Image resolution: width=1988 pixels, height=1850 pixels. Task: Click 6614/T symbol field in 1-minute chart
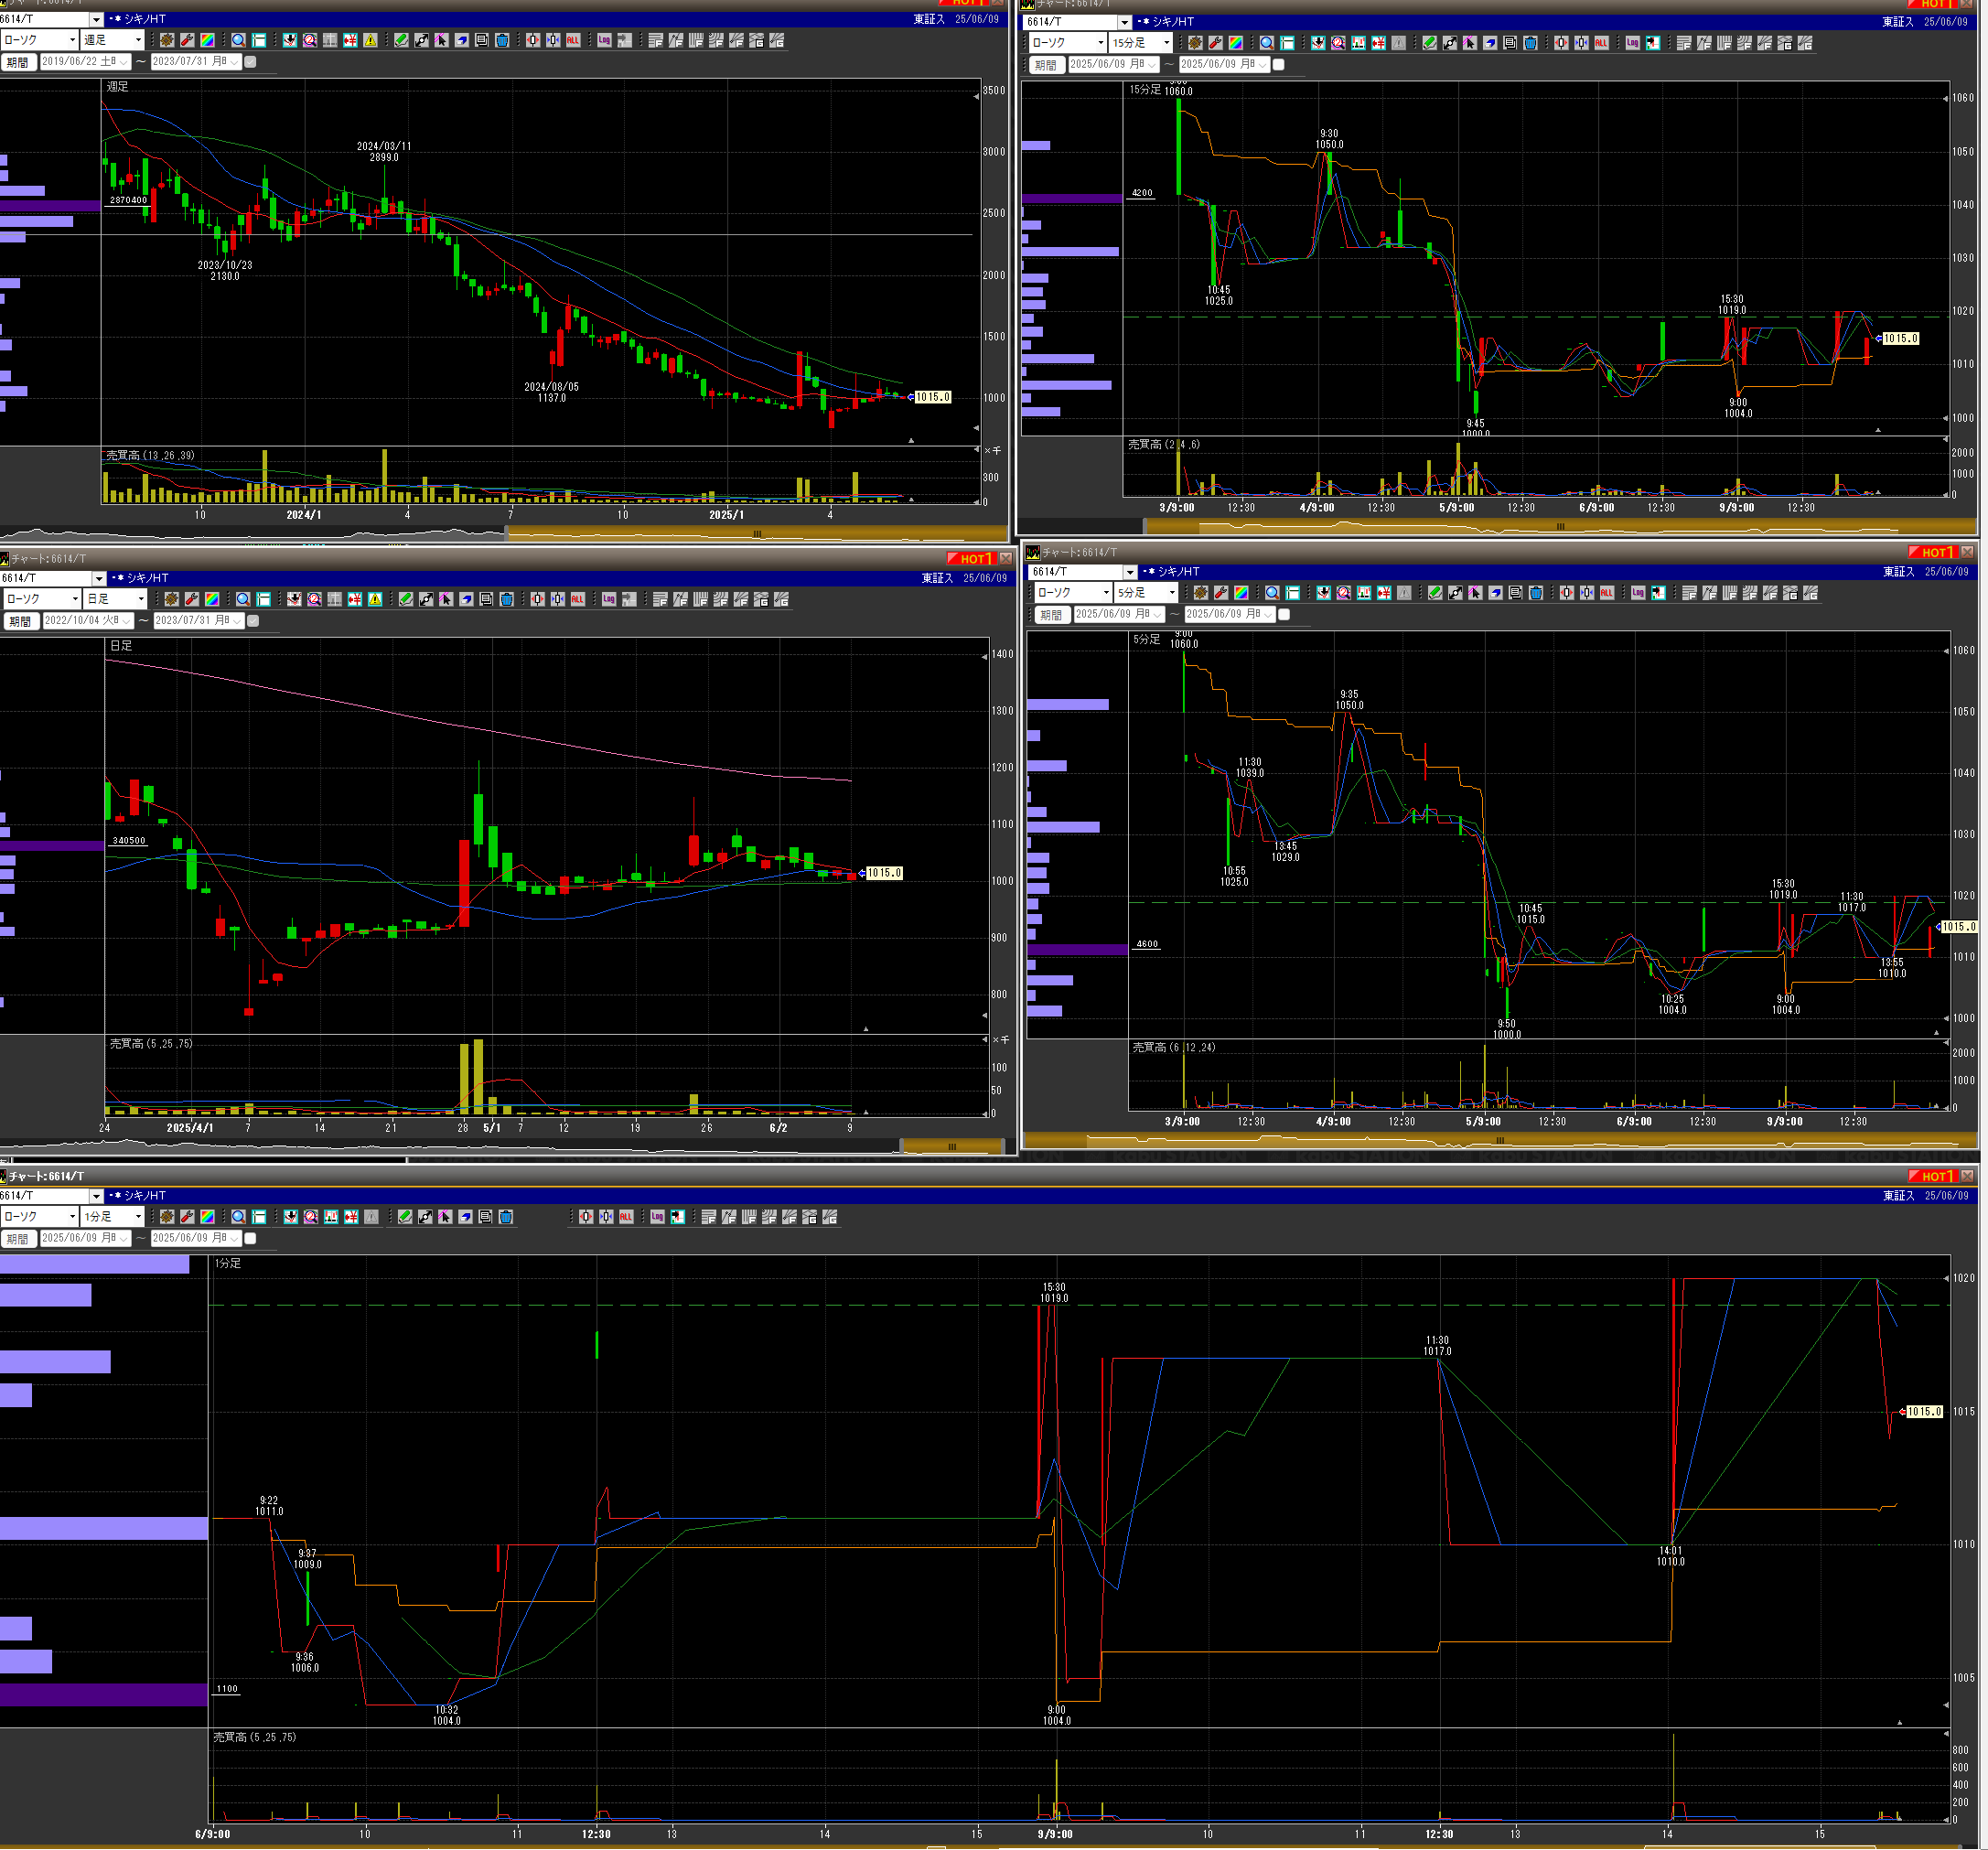pyautogui.click(x=45, y=1196)
